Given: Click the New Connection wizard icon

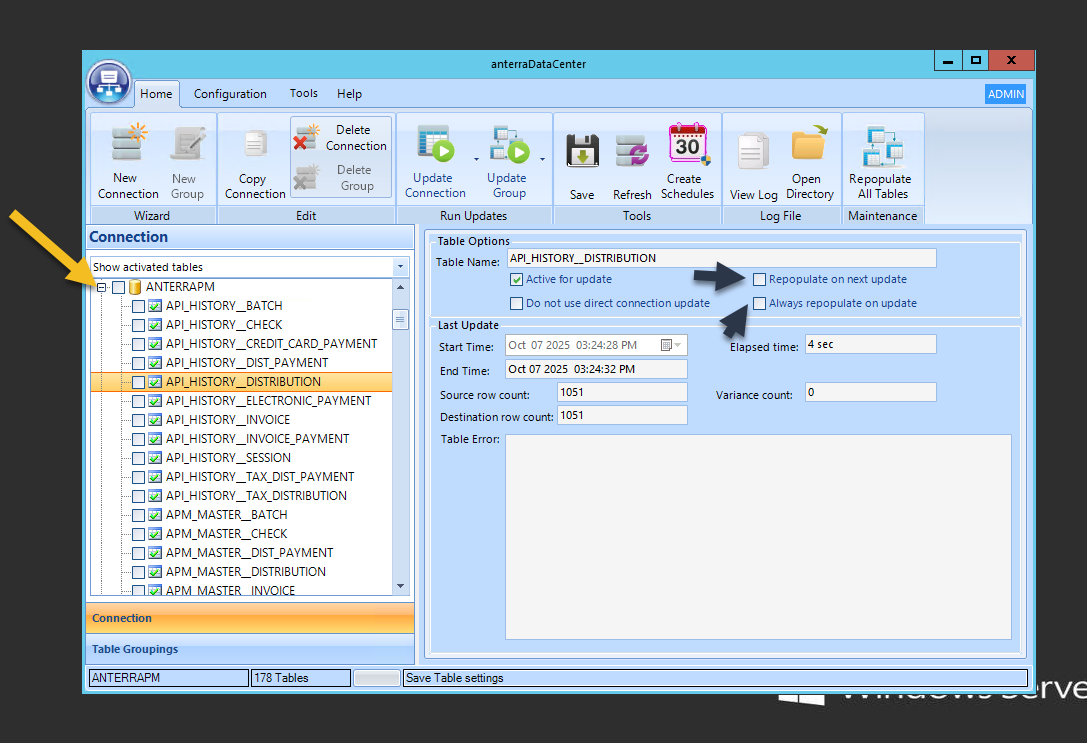Looking at the screenshot, I should click(128, 146).
